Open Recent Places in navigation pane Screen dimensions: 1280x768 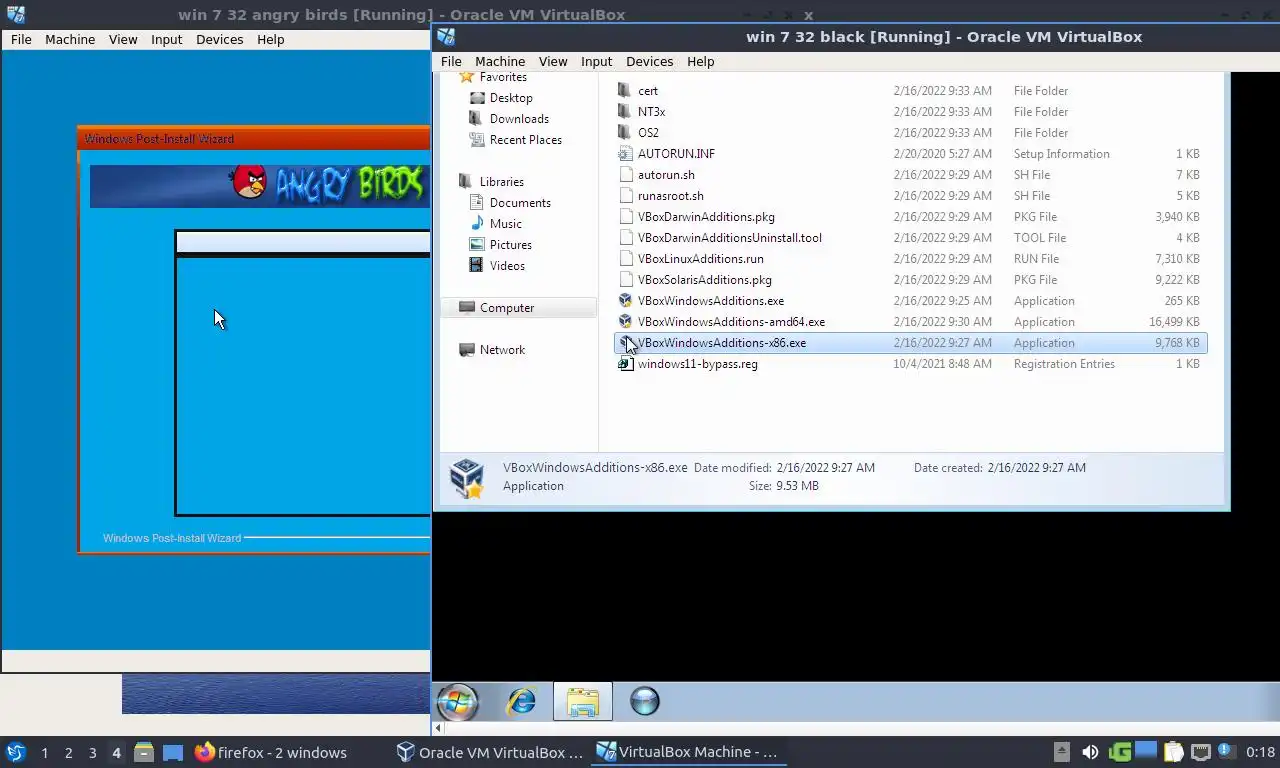(x=525, y=140)
